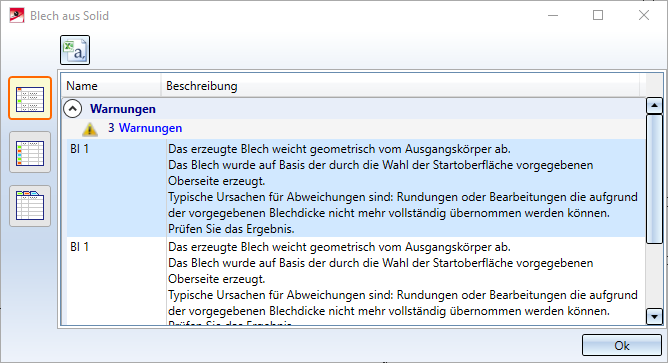Select the third tabbed table view icon
The image size is (668, 363).
(30, 206)
